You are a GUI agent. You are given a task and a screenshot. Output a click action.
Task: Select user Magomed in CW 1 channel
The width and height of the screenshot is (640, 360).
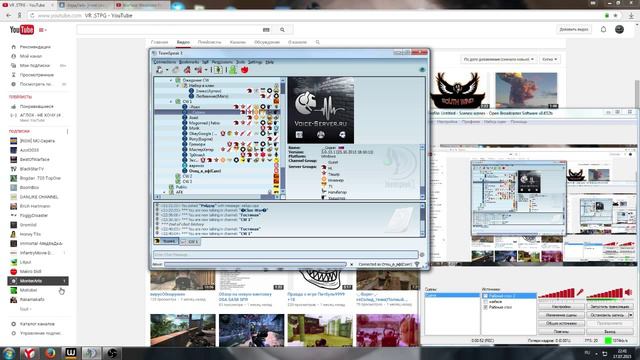[204, 123]
